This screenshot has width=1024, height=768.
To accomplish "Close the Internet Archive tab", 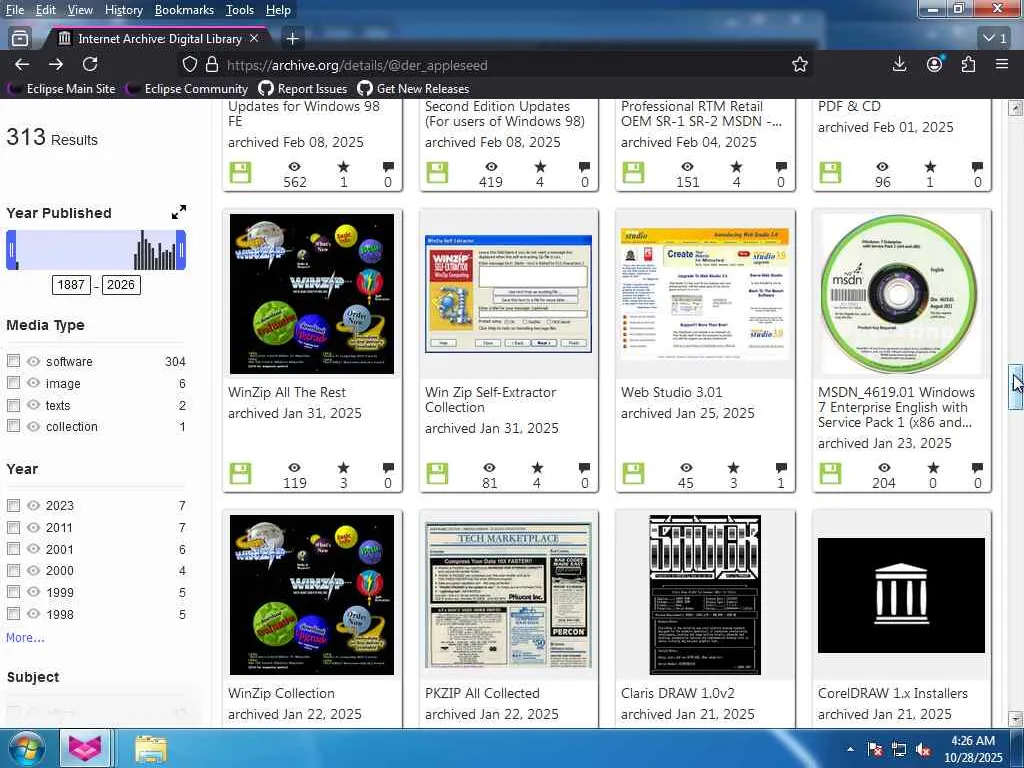I will click(254, 39).
